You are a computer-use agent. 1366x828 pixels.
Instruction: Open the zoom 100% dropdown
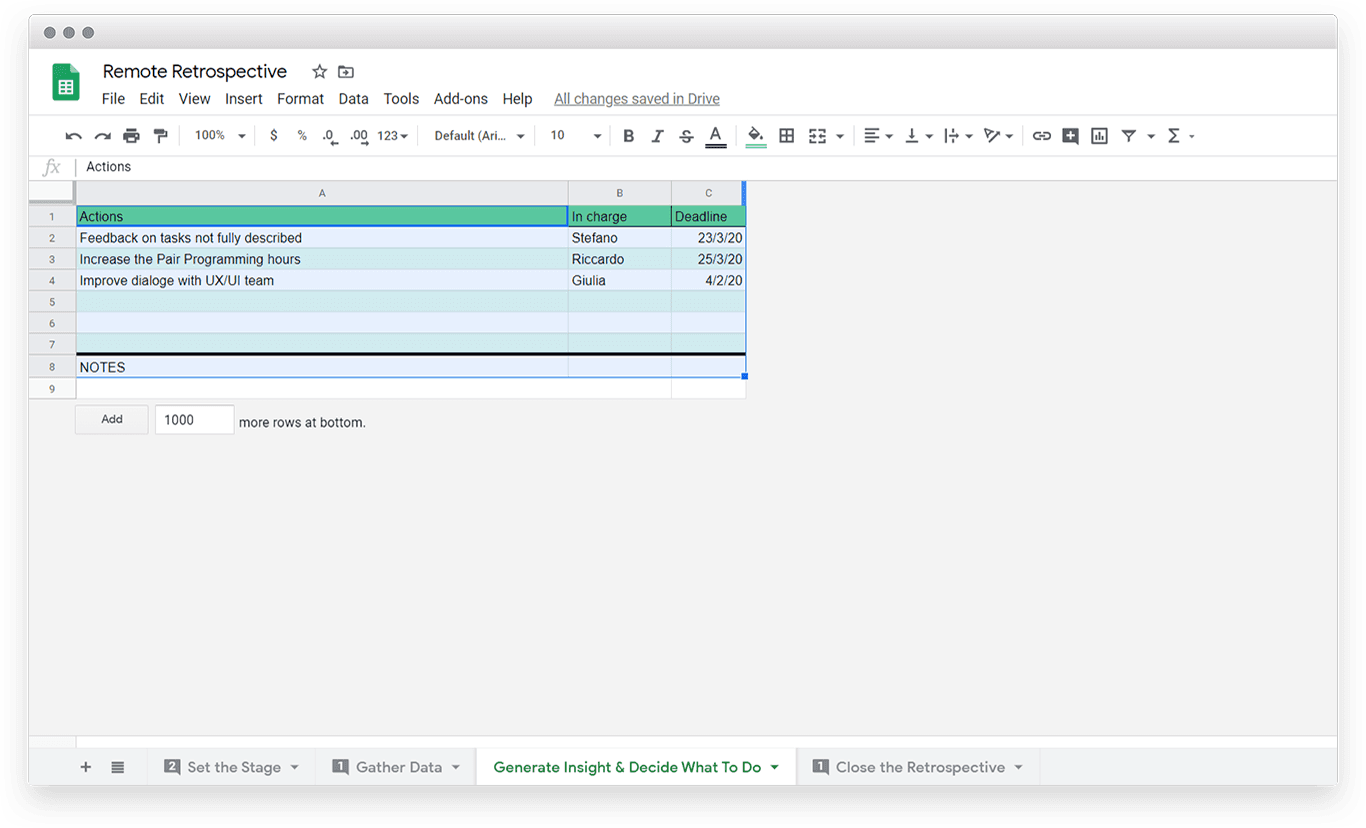pos(220,136)
